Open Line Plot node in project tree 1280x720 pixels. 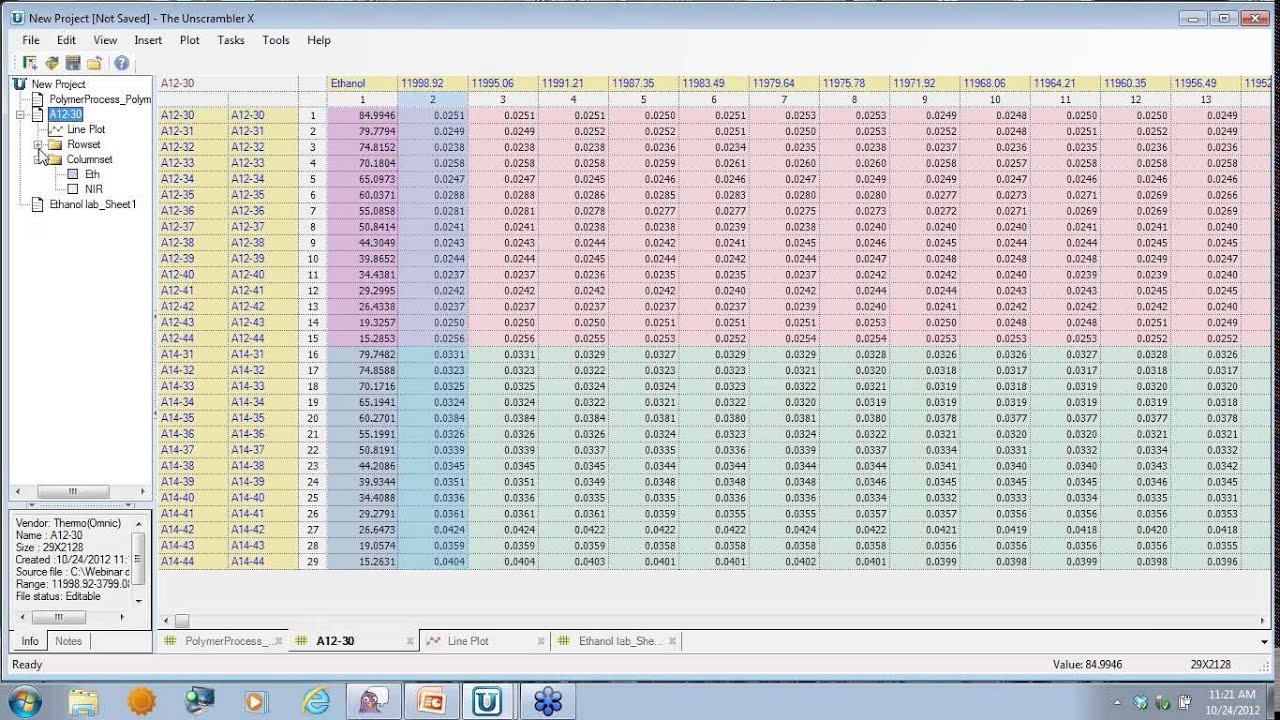(85, 129)
